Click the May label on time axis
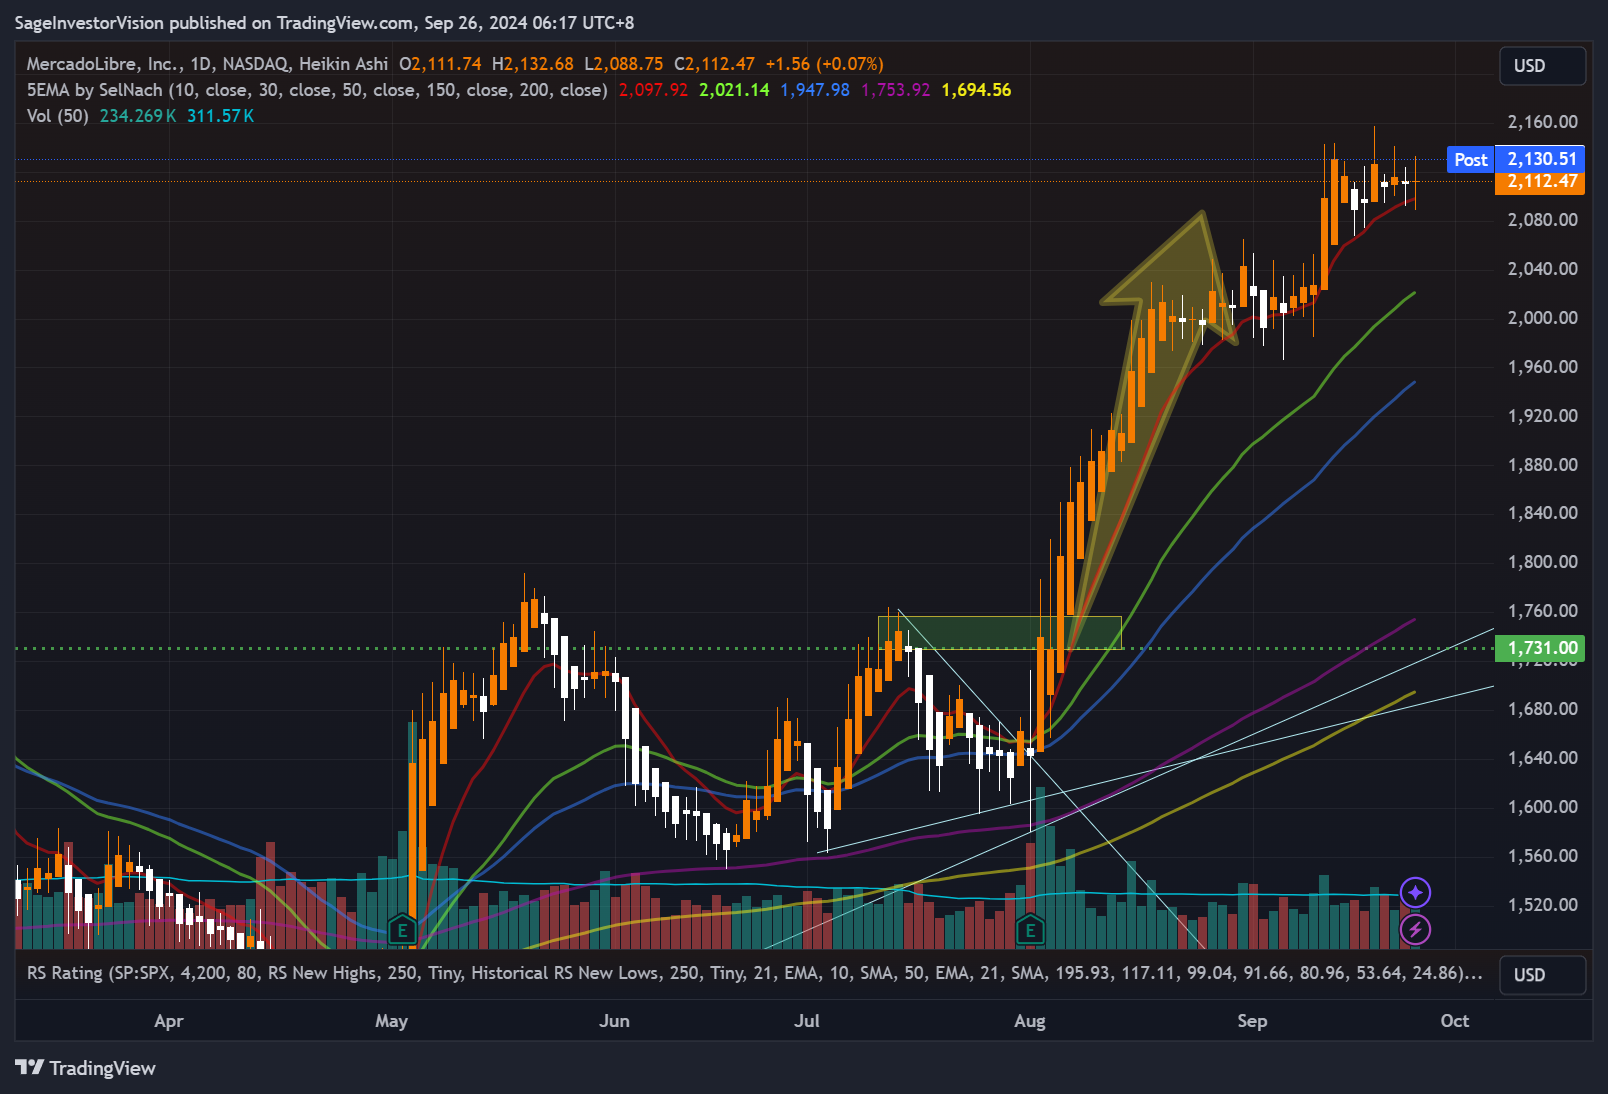The width and height of the screenshot is (1608, 1094). (391, 1021)
